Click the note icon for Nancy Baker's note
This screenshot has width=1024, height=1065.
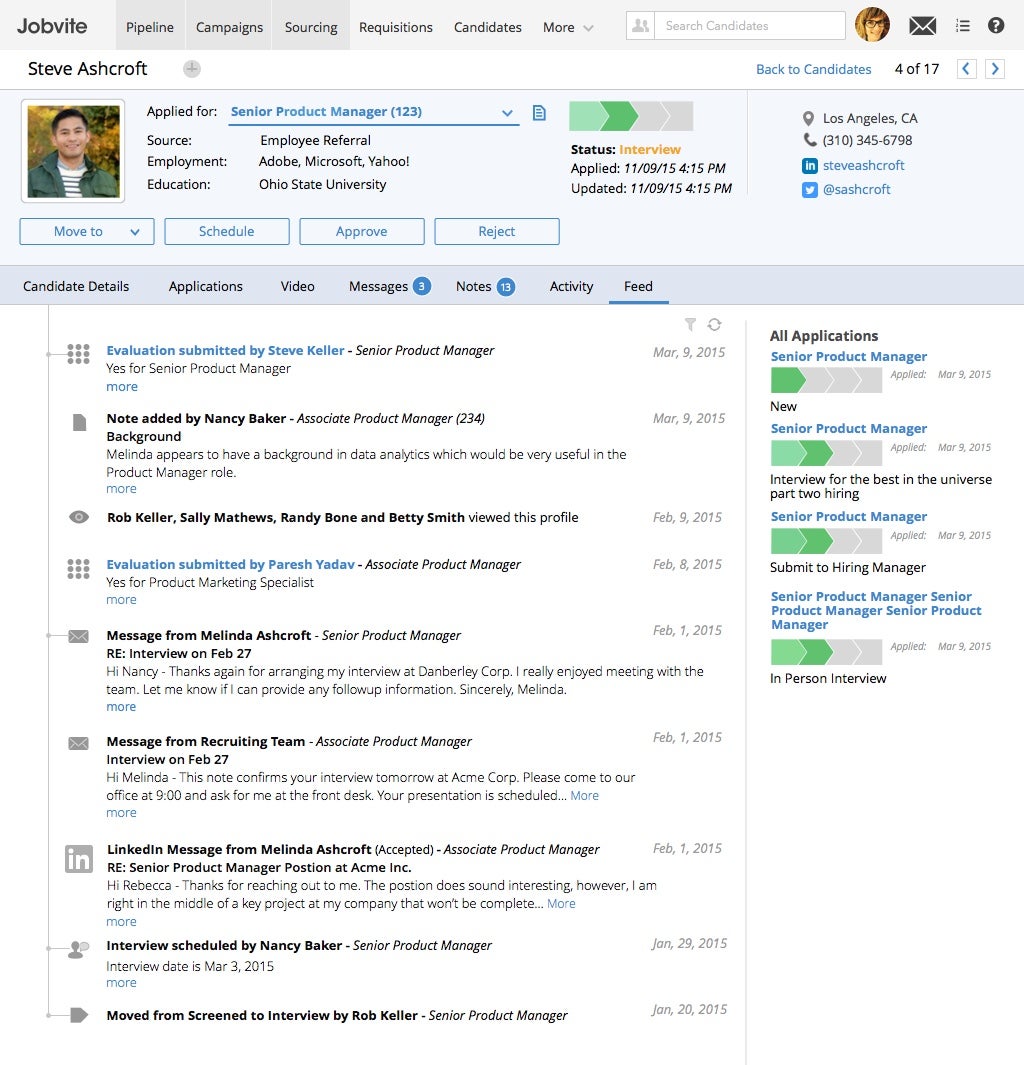point(79,422)
